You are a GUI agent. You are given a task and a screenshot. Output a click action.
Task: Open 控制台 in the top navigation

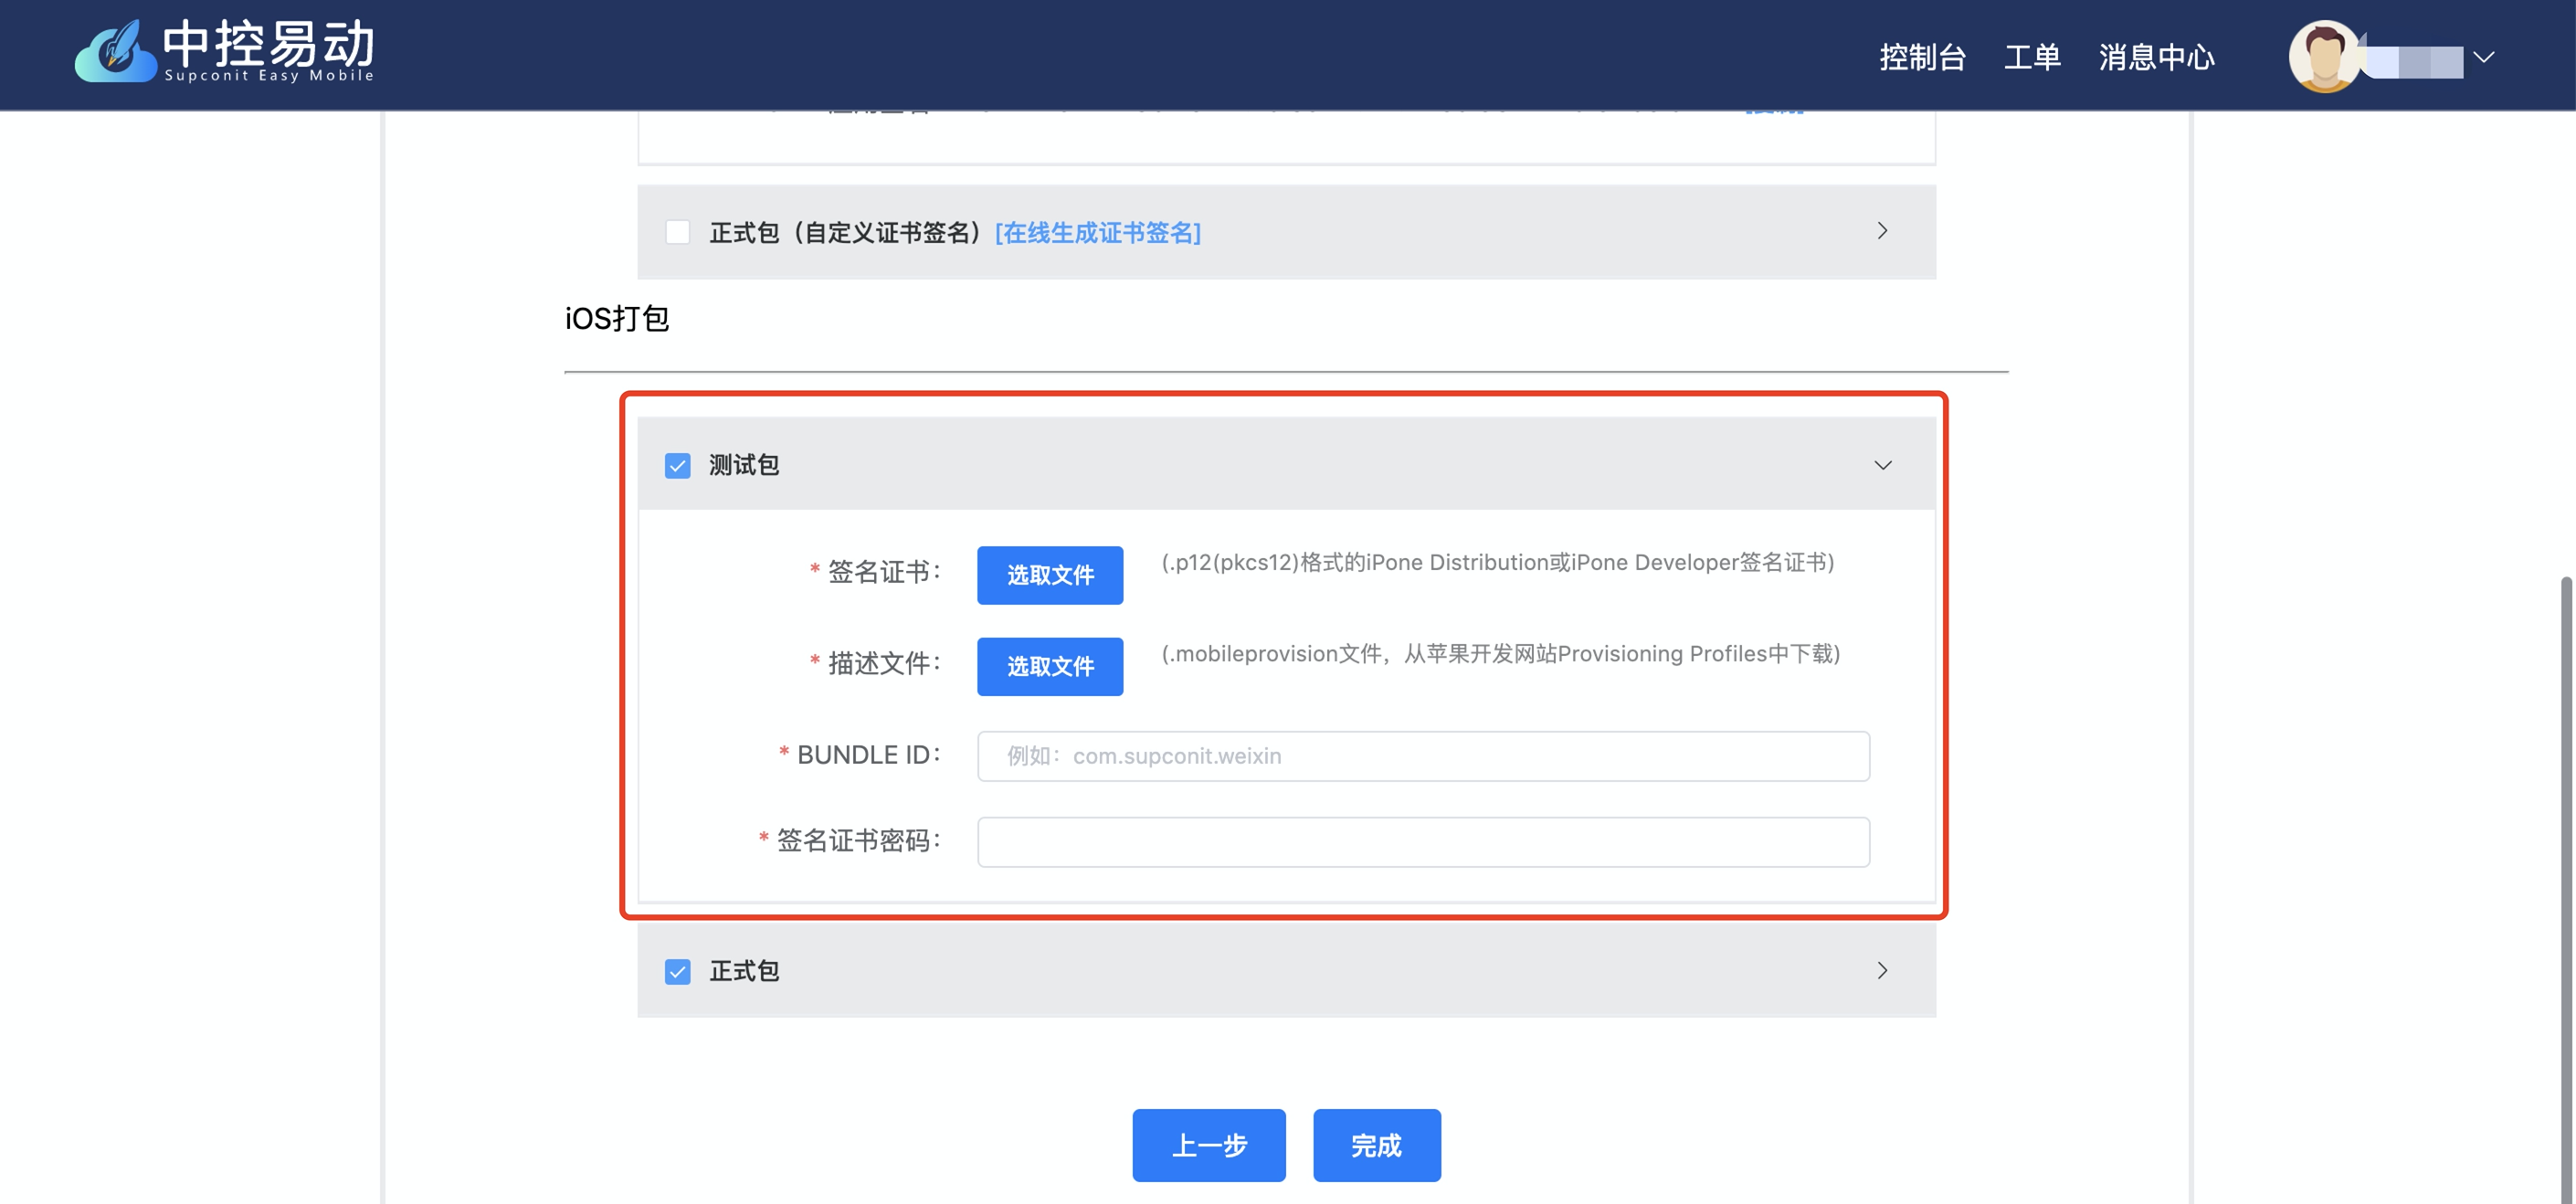[1922, 57]
